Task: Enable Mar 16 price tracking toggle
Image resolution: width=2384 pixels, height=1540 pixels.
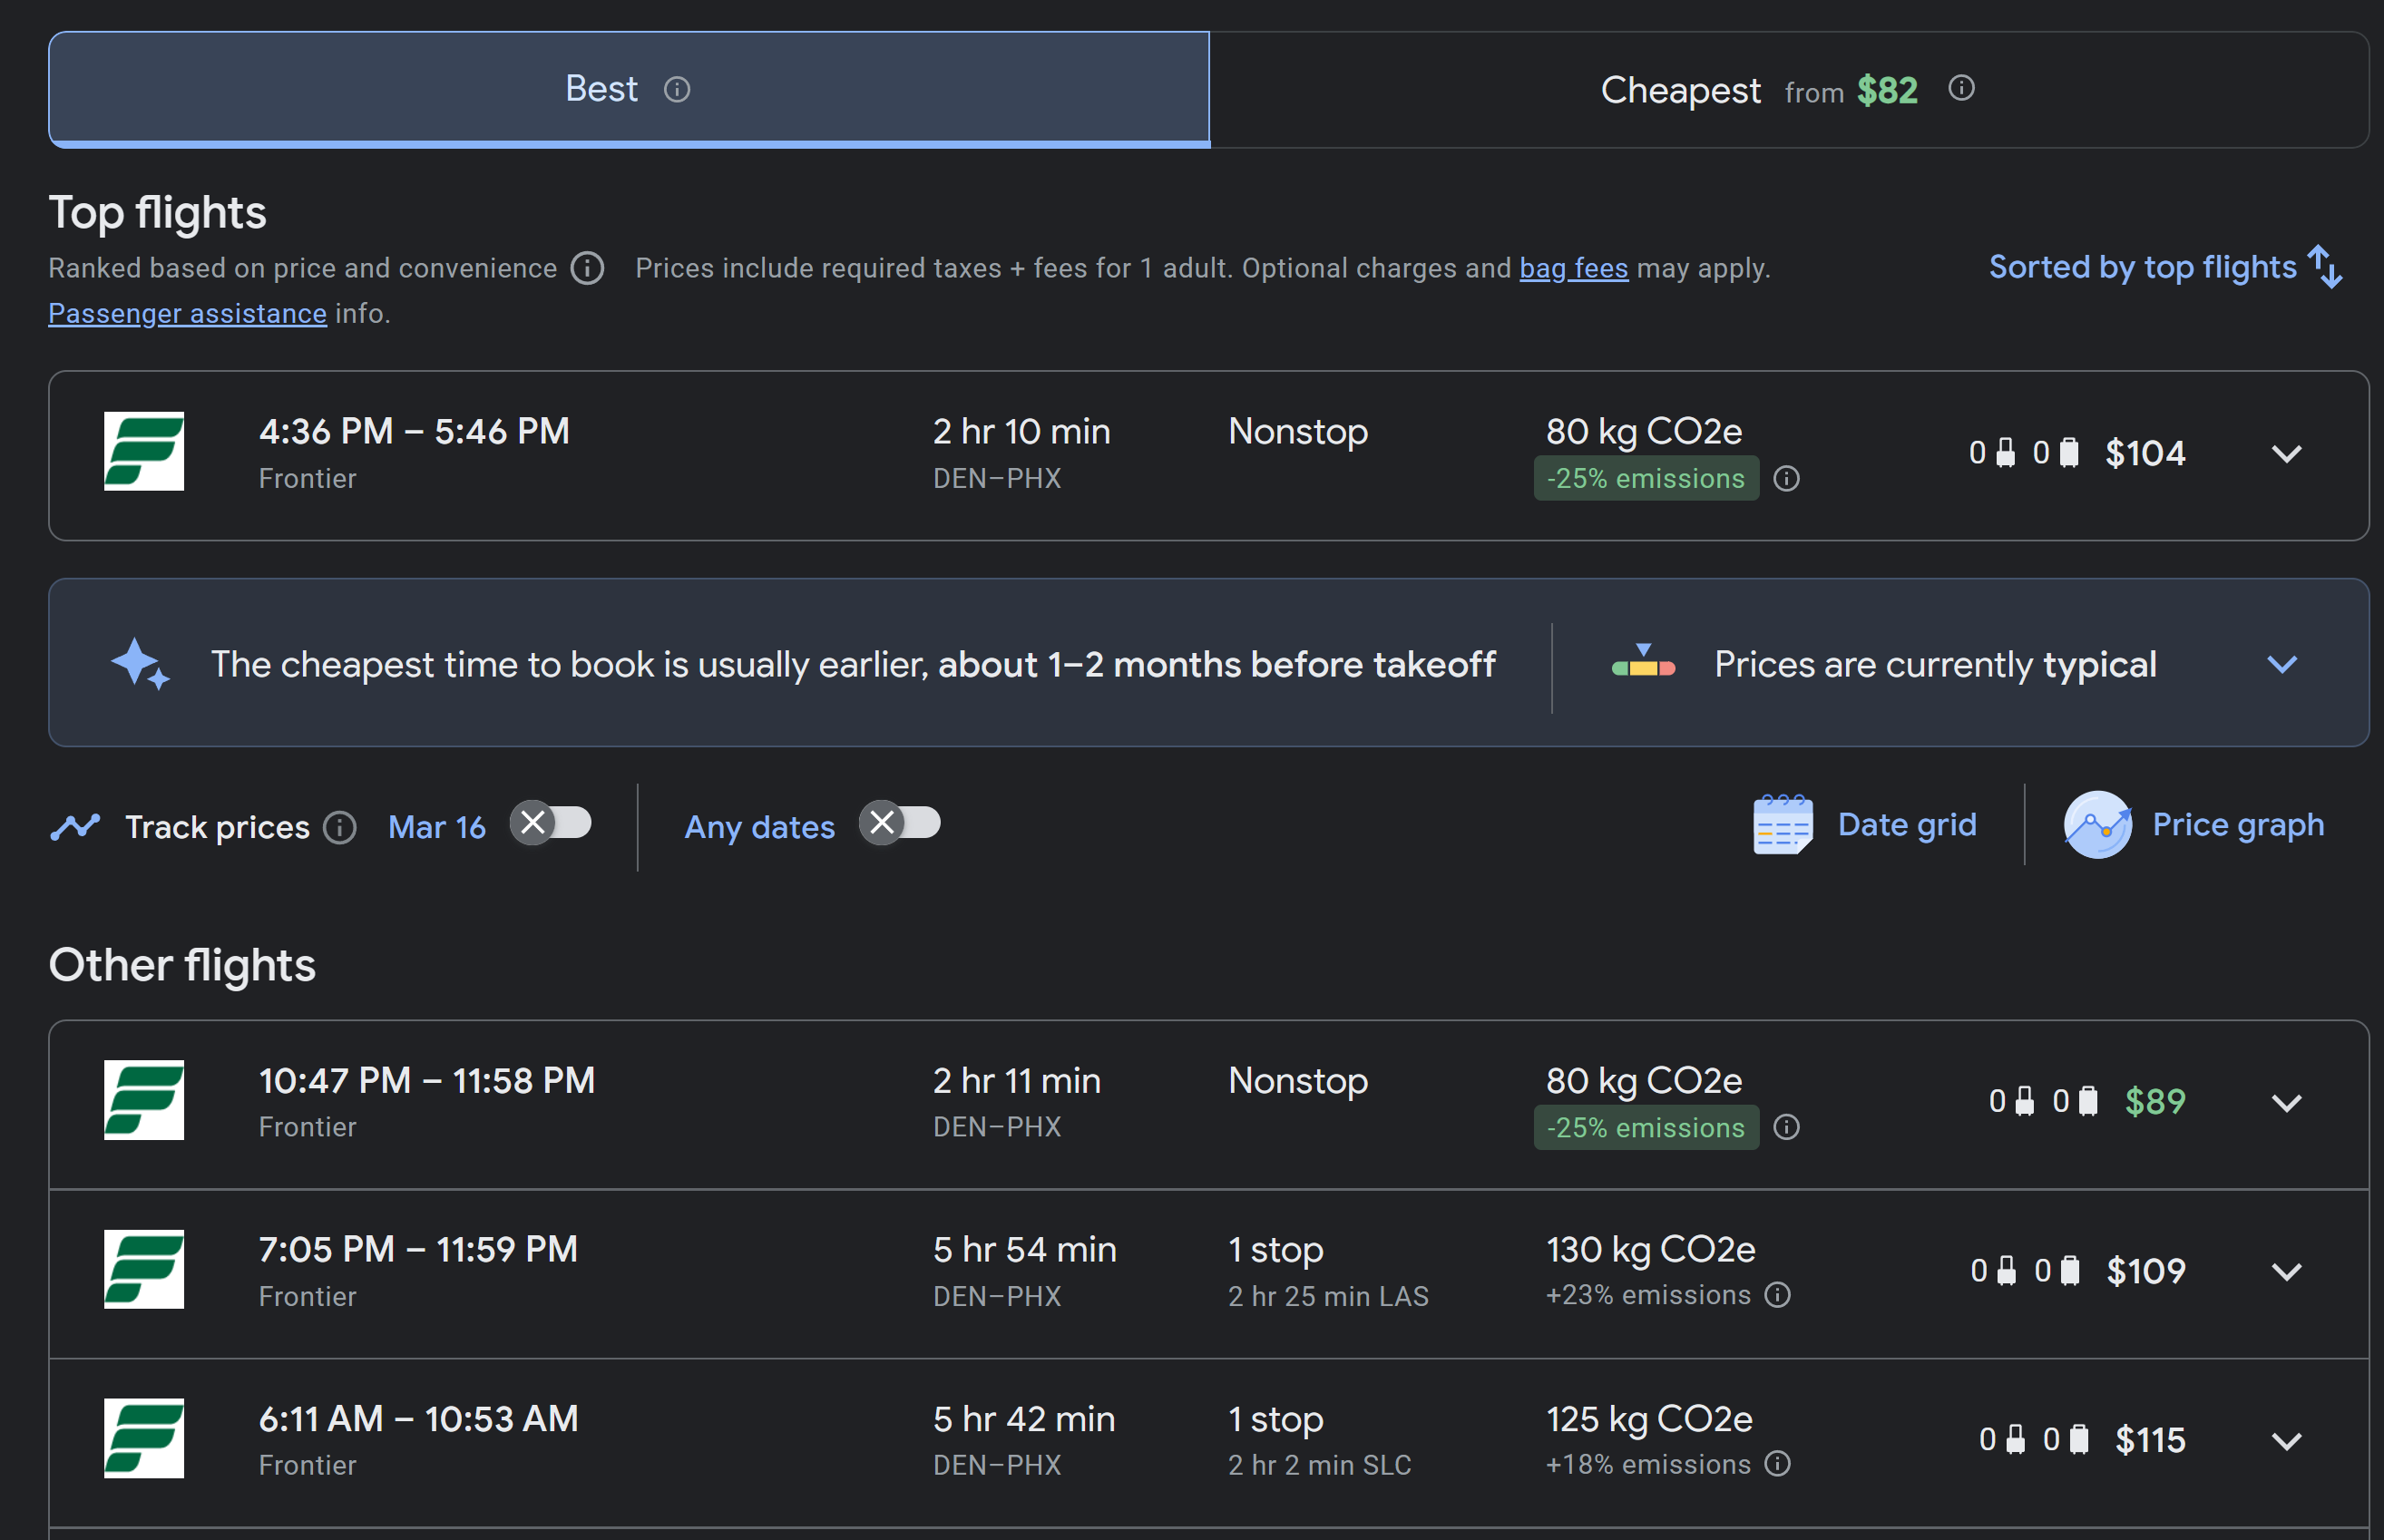Action: click(551, 824)
